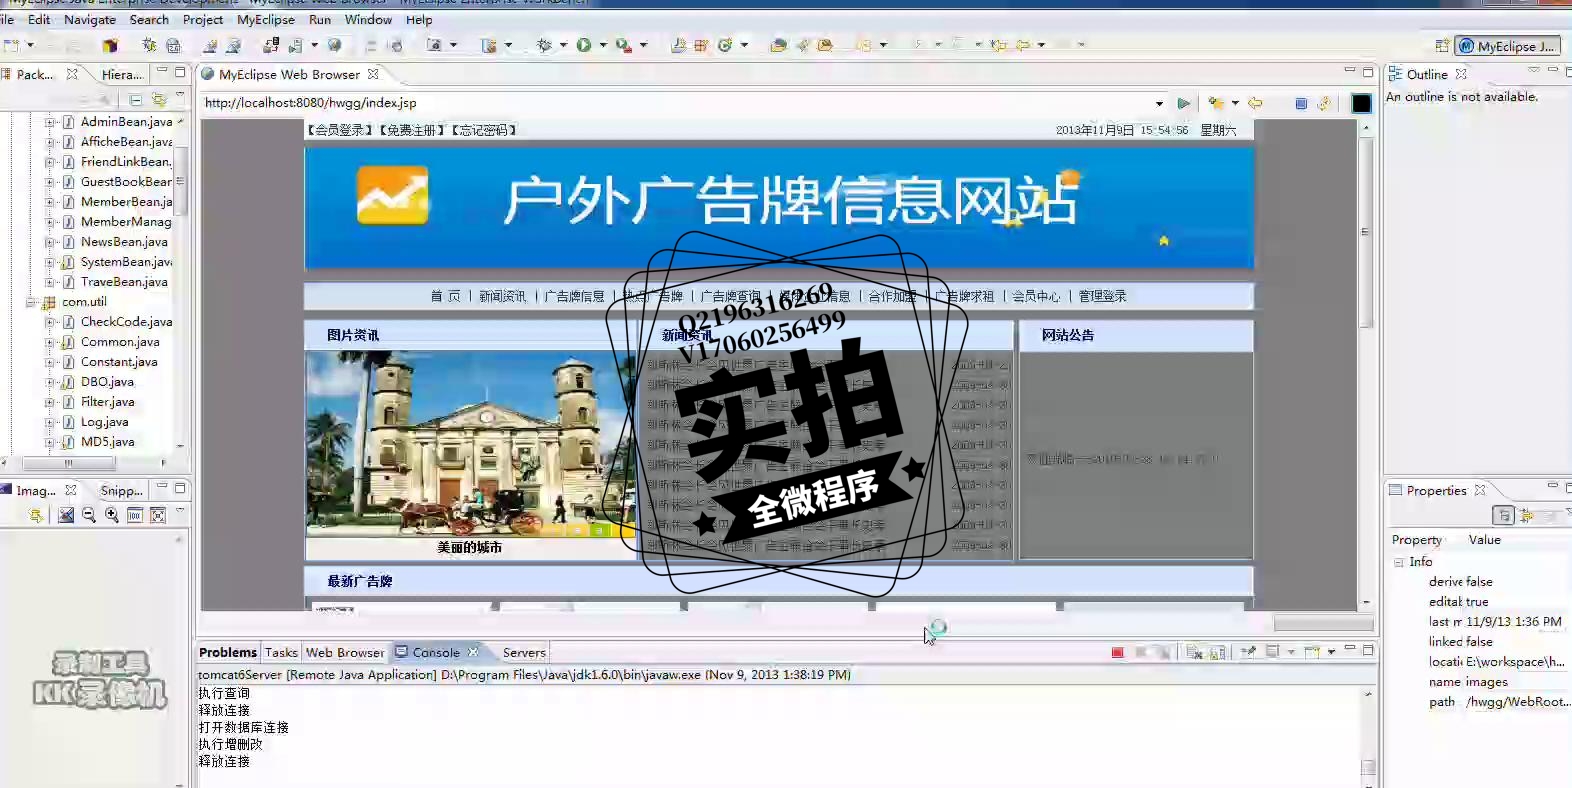This screenshot has height=788, width=1572.
Task: Click the globe web browser toolbar icon
Action: 335,45
